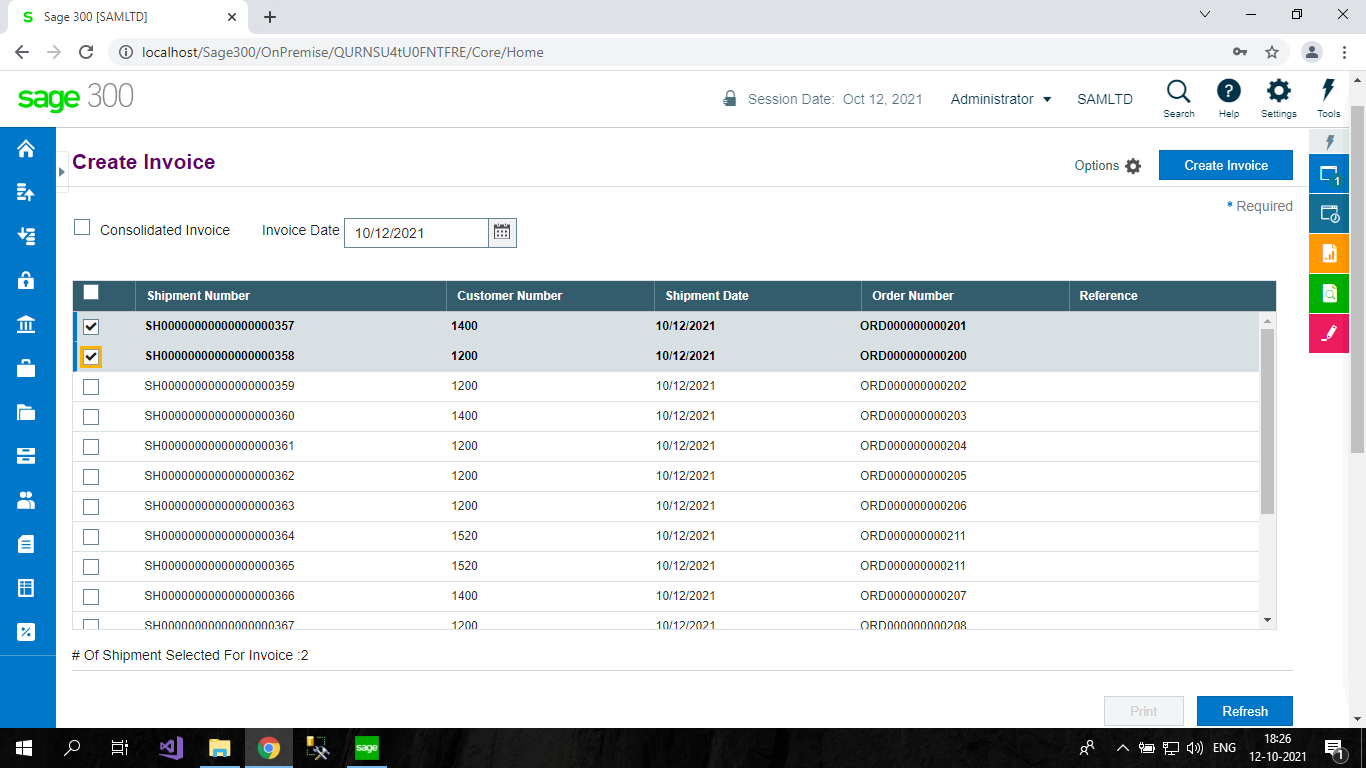Open the Administrator dropdown menu

click(x=1000, y=99)
